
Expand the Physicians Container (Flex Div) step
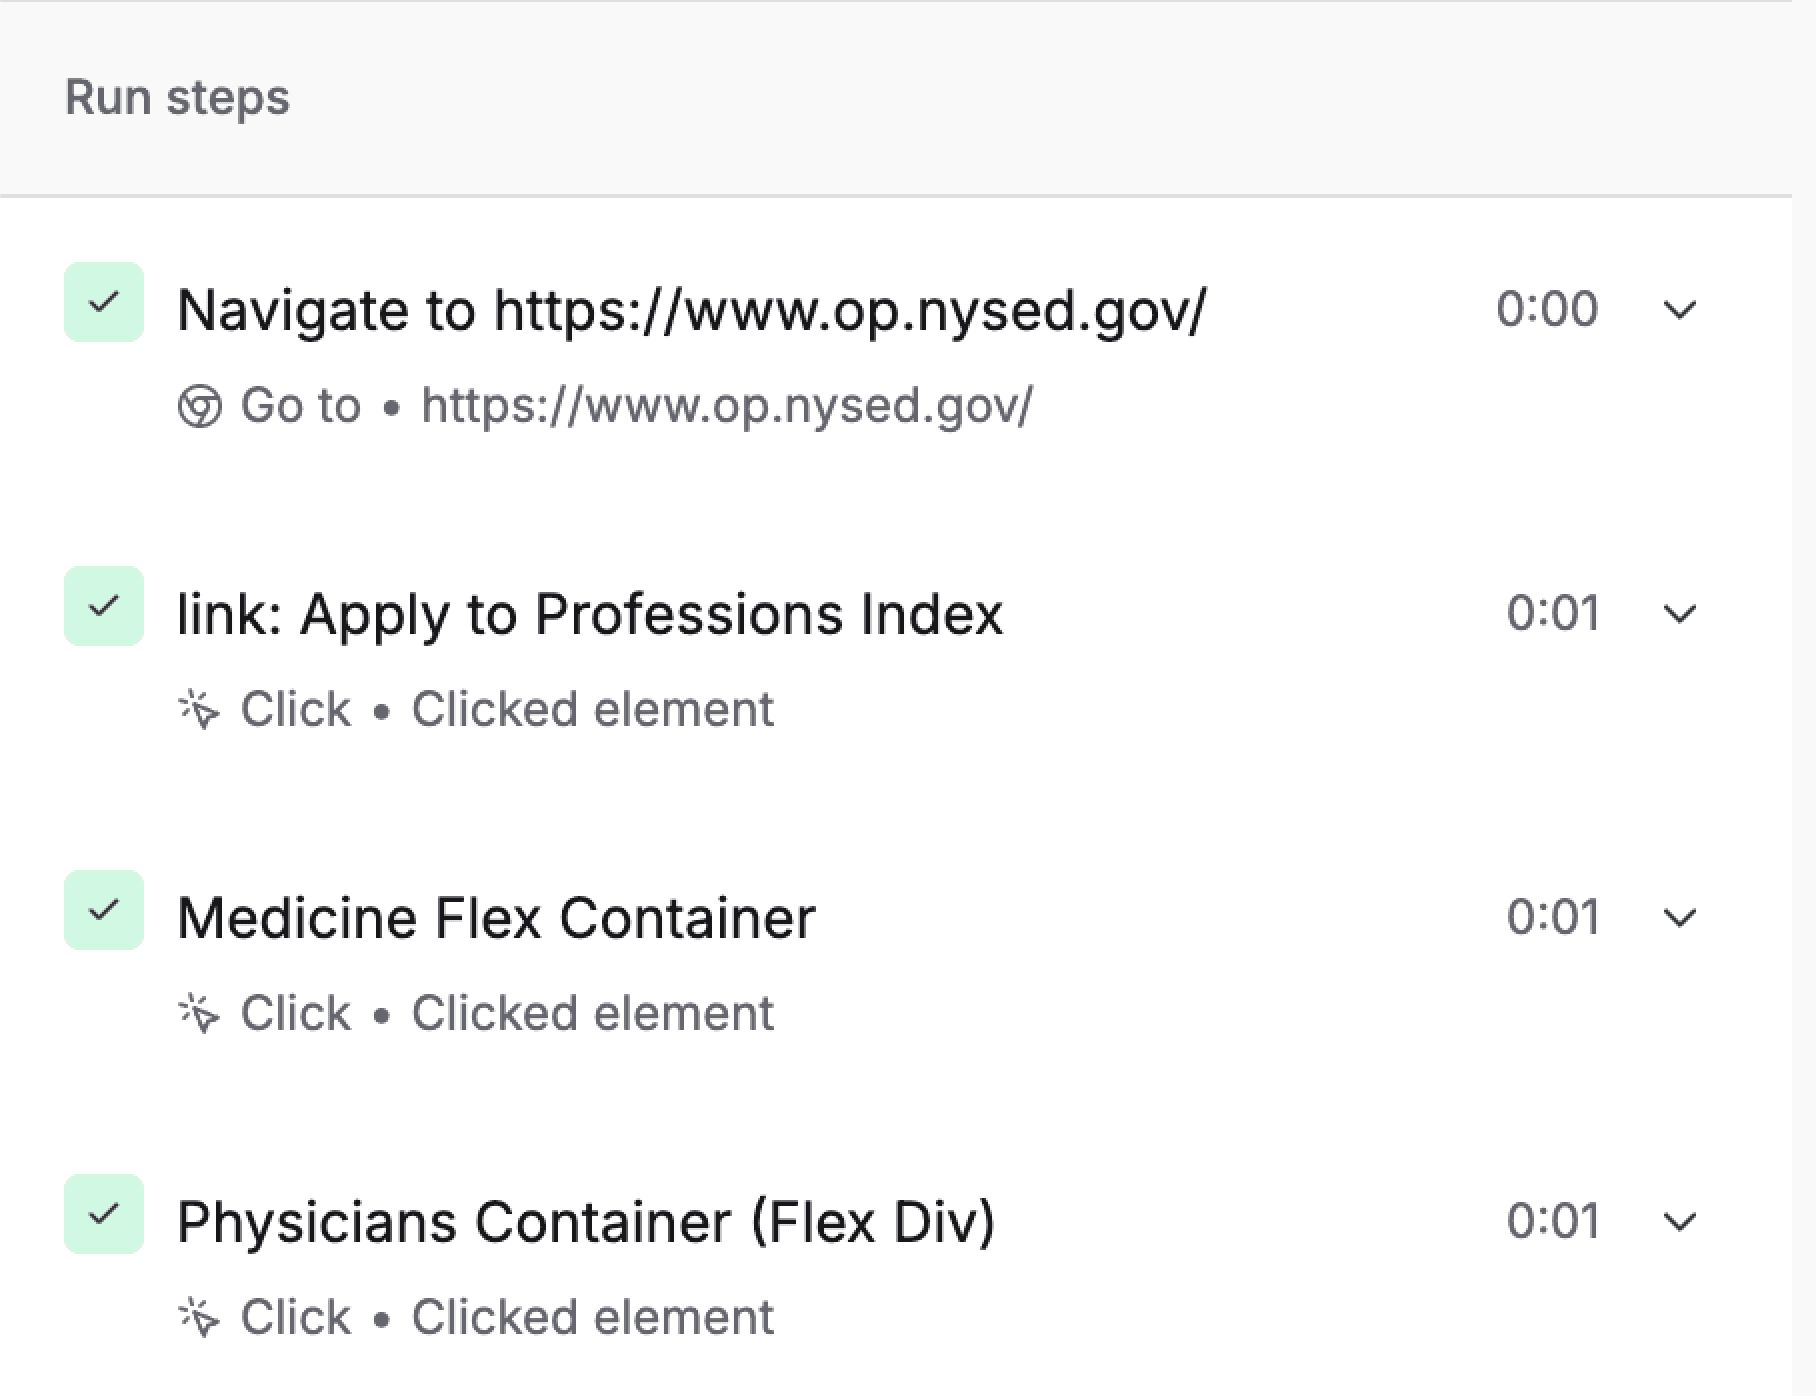coord(1680,1221)
